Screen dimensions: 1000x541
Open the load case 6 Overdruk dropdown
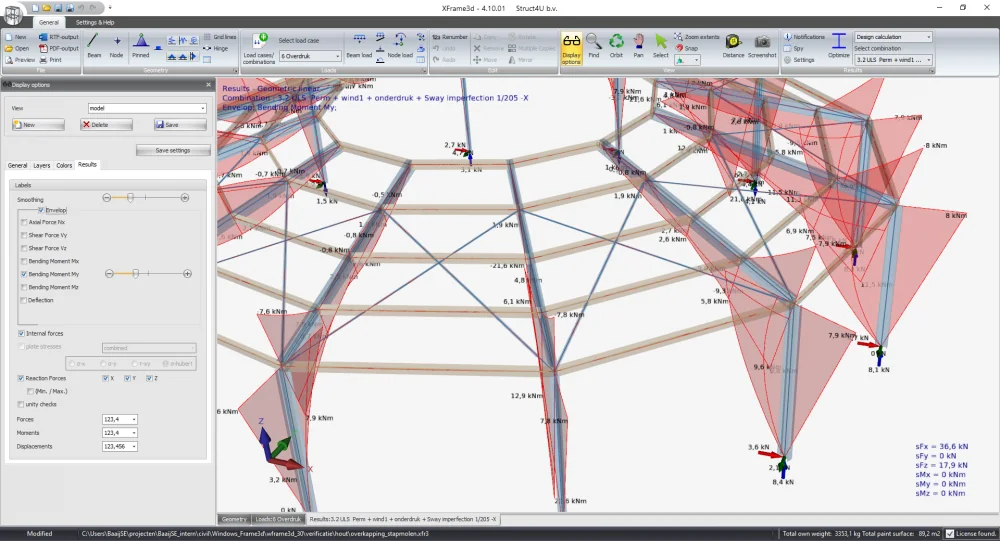point(310,56)
